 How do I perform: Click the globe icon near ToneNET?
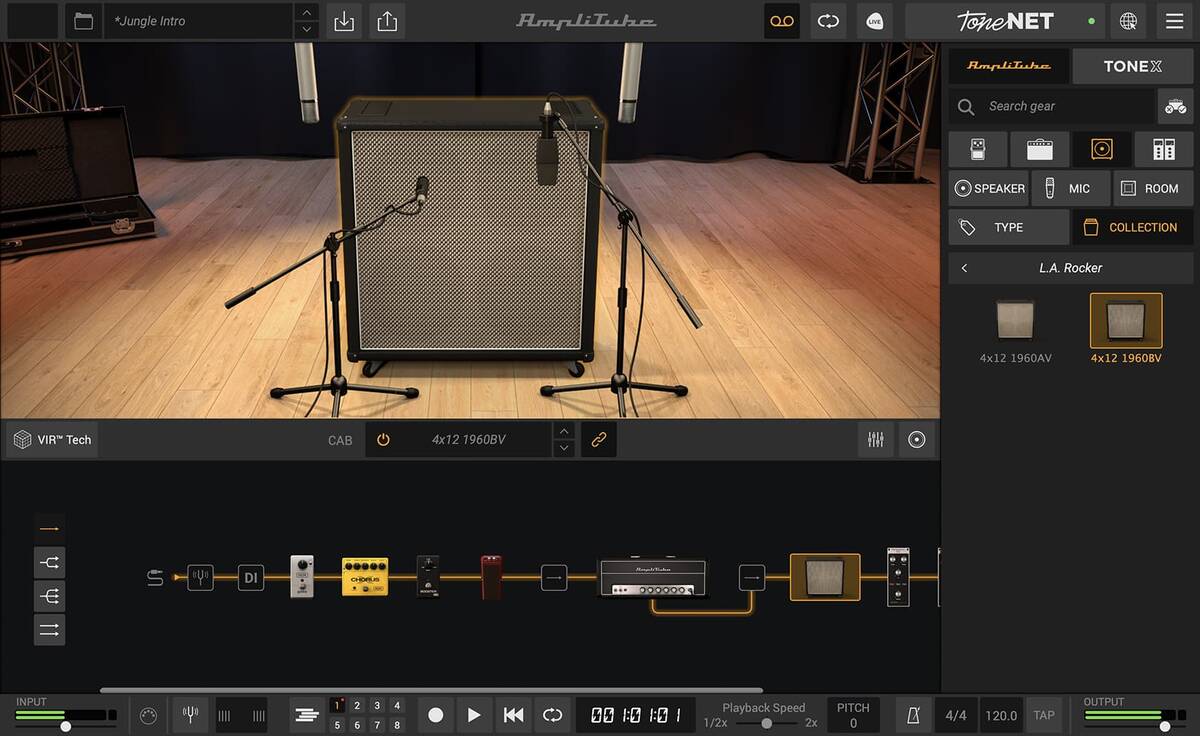click(1128, 20)
